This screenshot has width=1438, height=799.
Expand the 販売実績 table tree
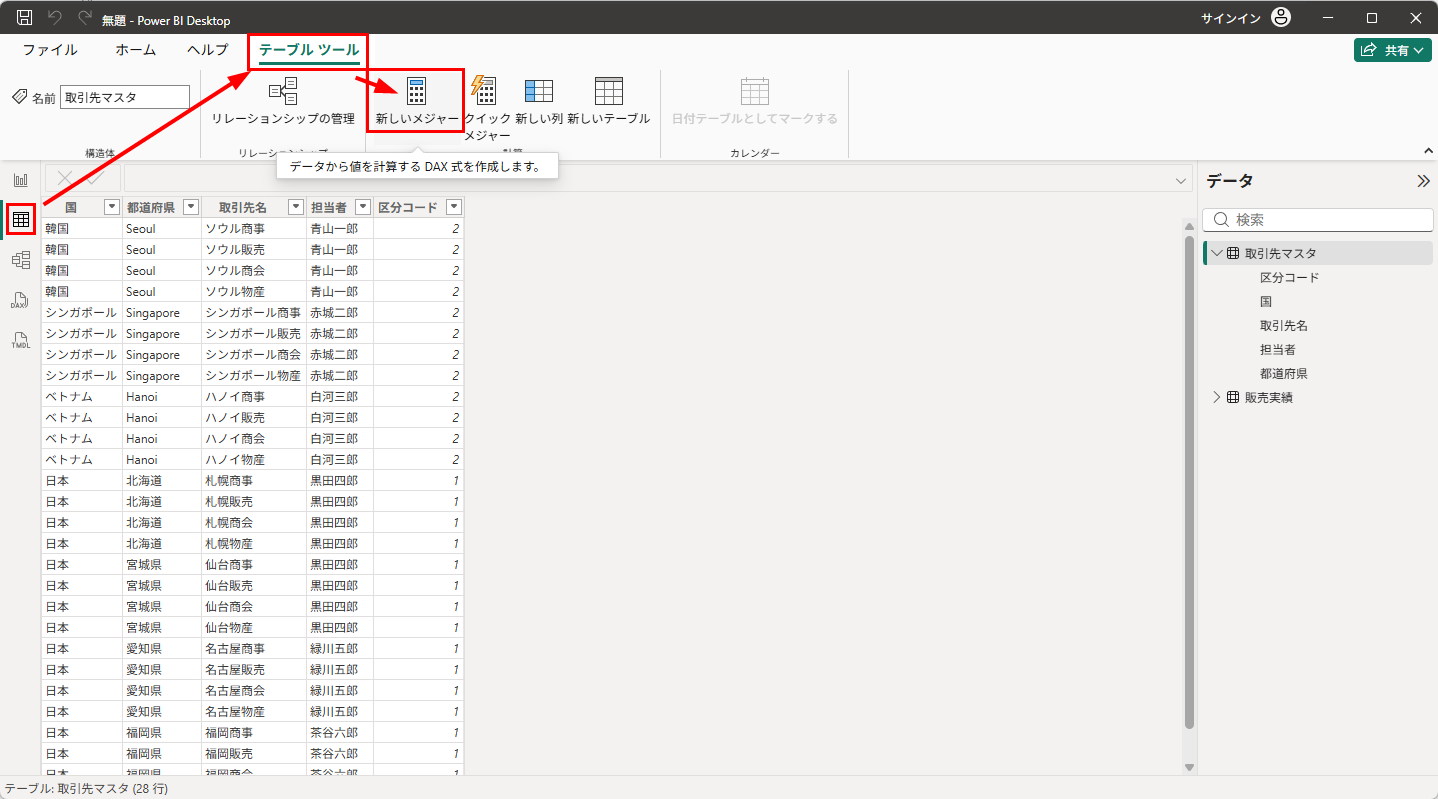1216,397
